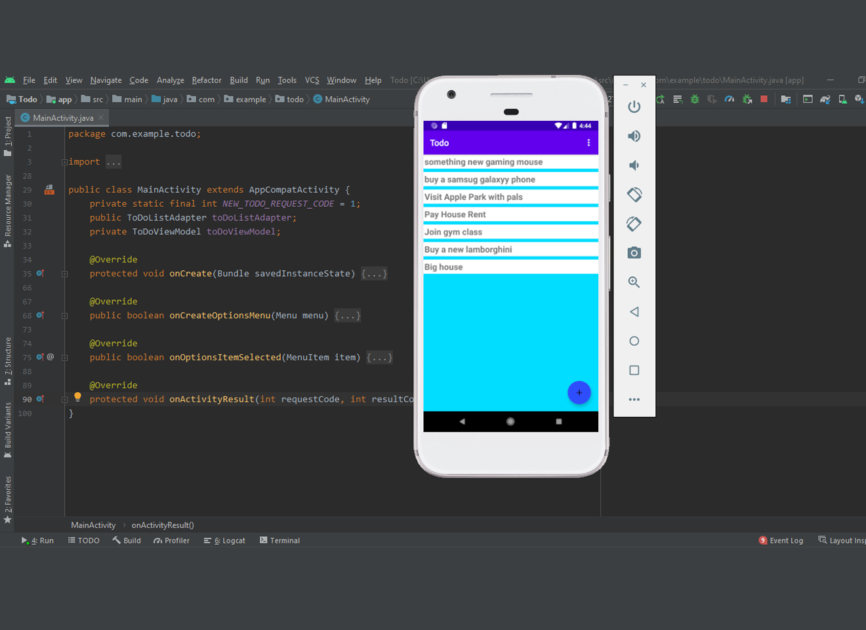Stop the running app
Viewport: 866px width, 630px height.
[763, 99]
